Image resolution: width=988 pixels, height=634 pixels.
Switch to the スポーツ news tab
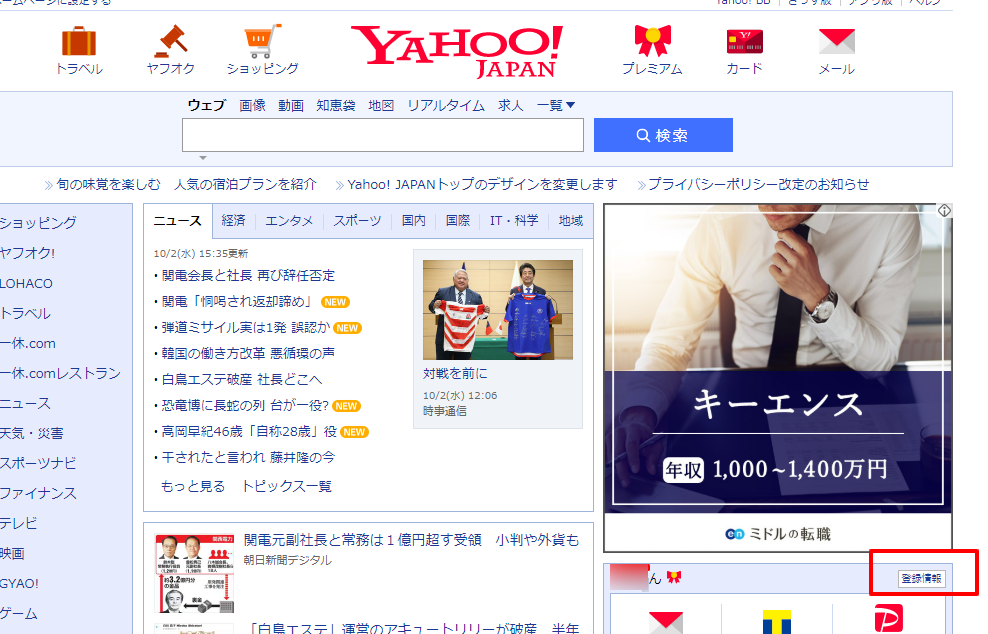point(357,221)
